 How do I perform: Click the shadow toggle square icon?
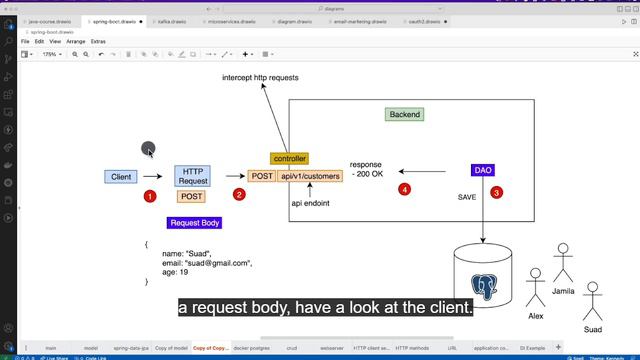[193, 54]
